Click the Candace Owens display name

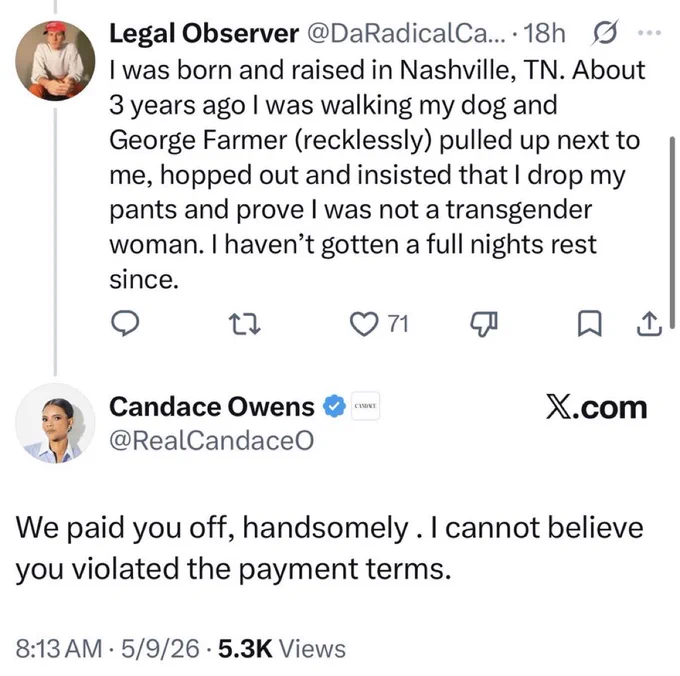[212, 407]
